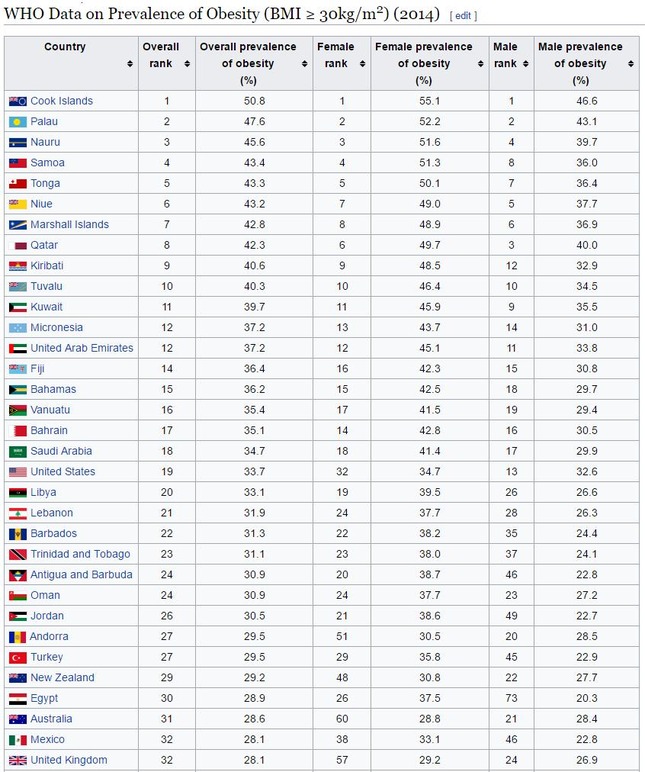
Task: Click the Turkey flag icon
Action: [x=18, y=658]
